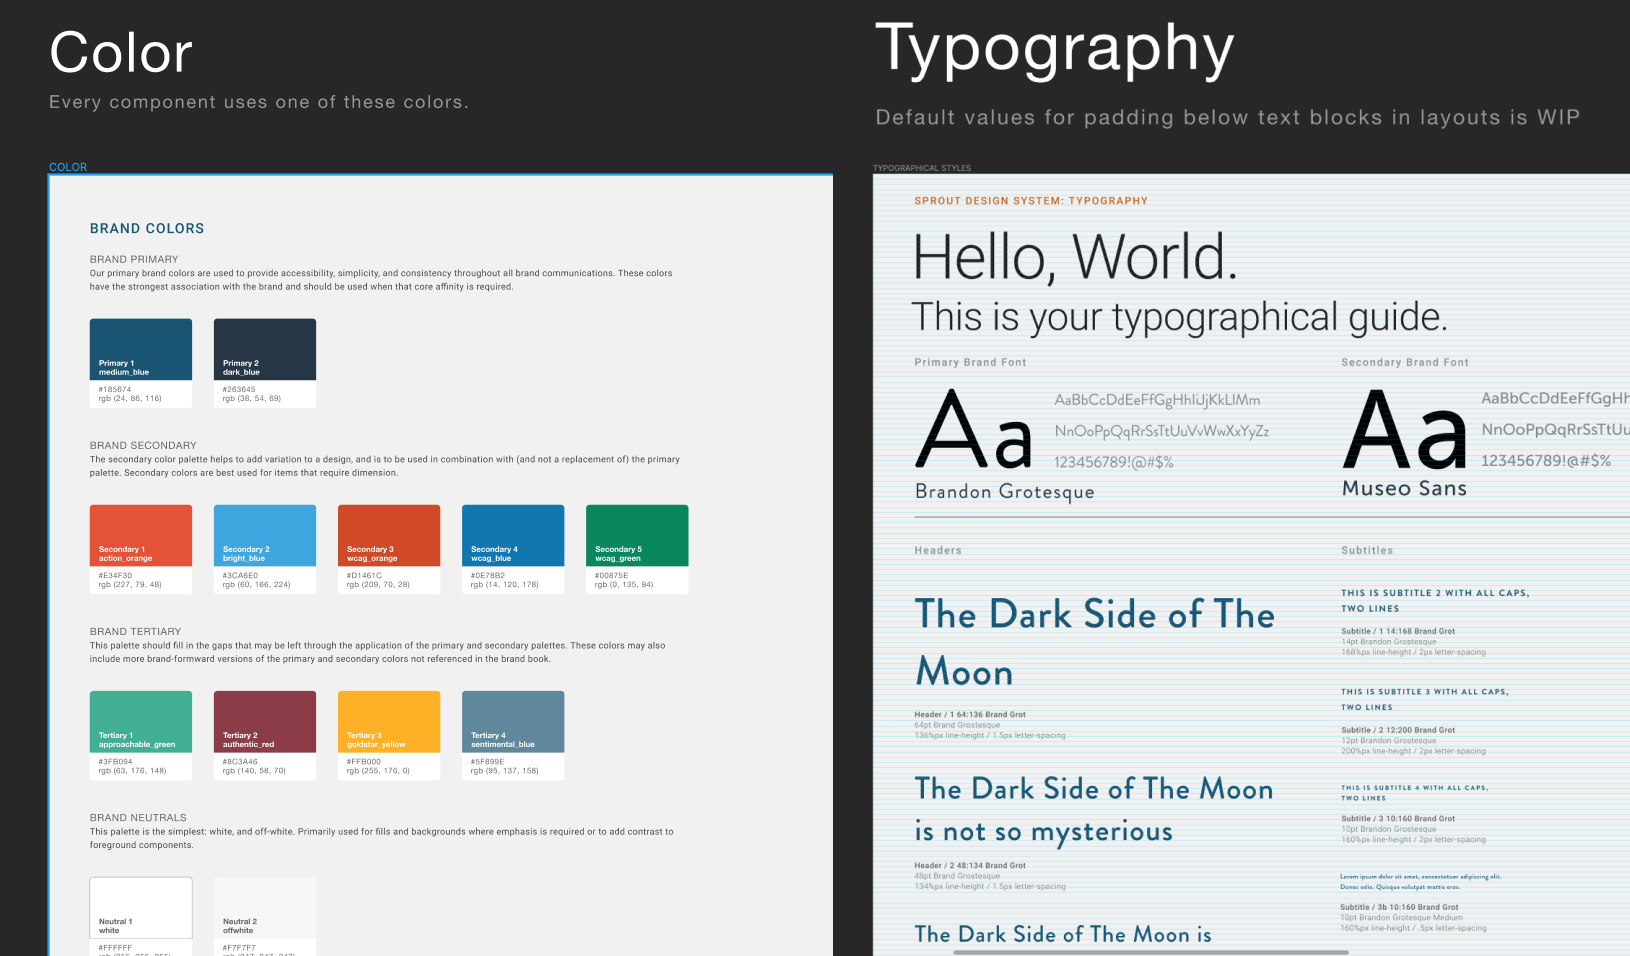Click the Aa specimen above Brandon Grotesque

click(x=974, y=430)
